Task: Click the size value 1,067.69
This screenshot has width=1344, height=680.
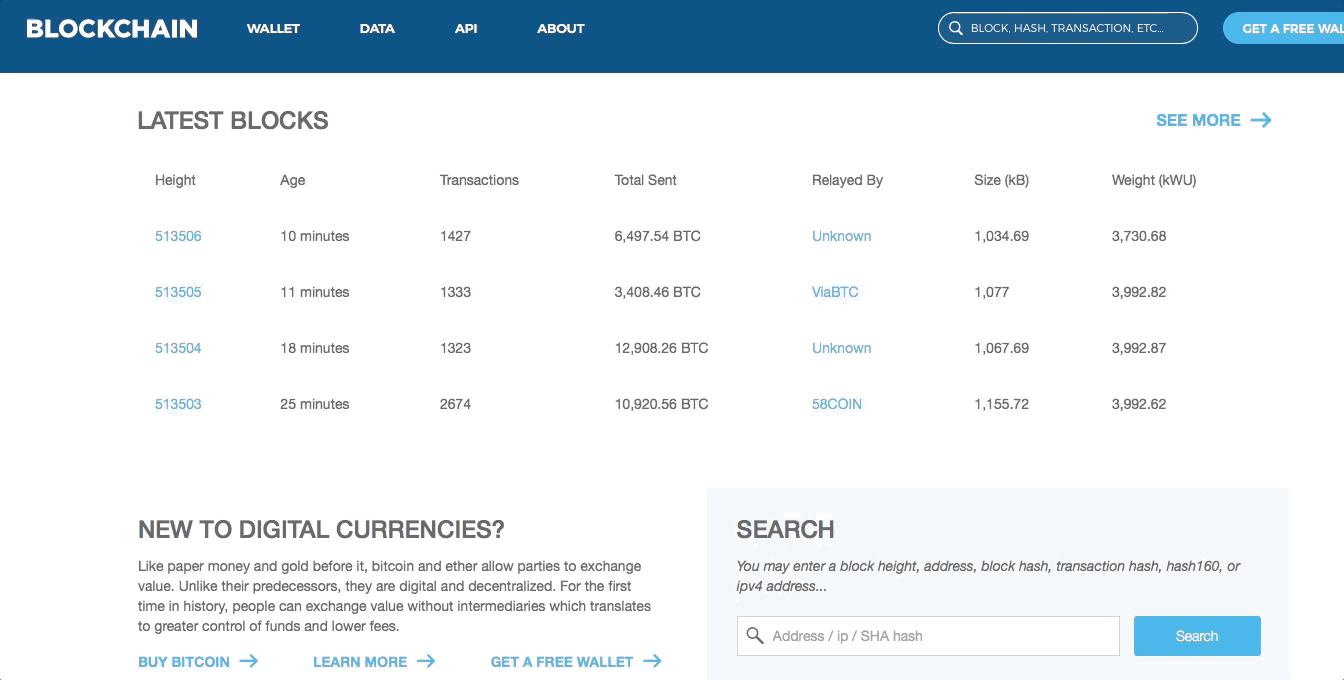Action: (1001, 348)
